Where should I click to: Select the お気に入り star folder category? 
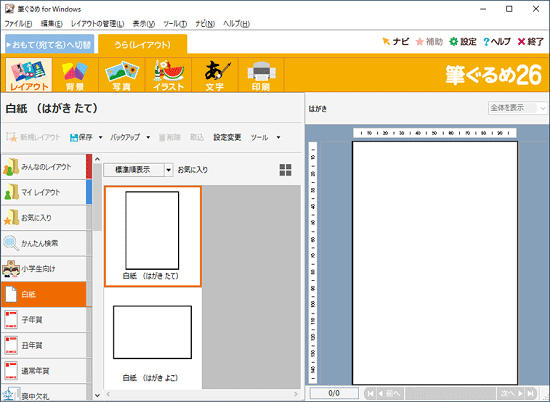coord(43,218)
